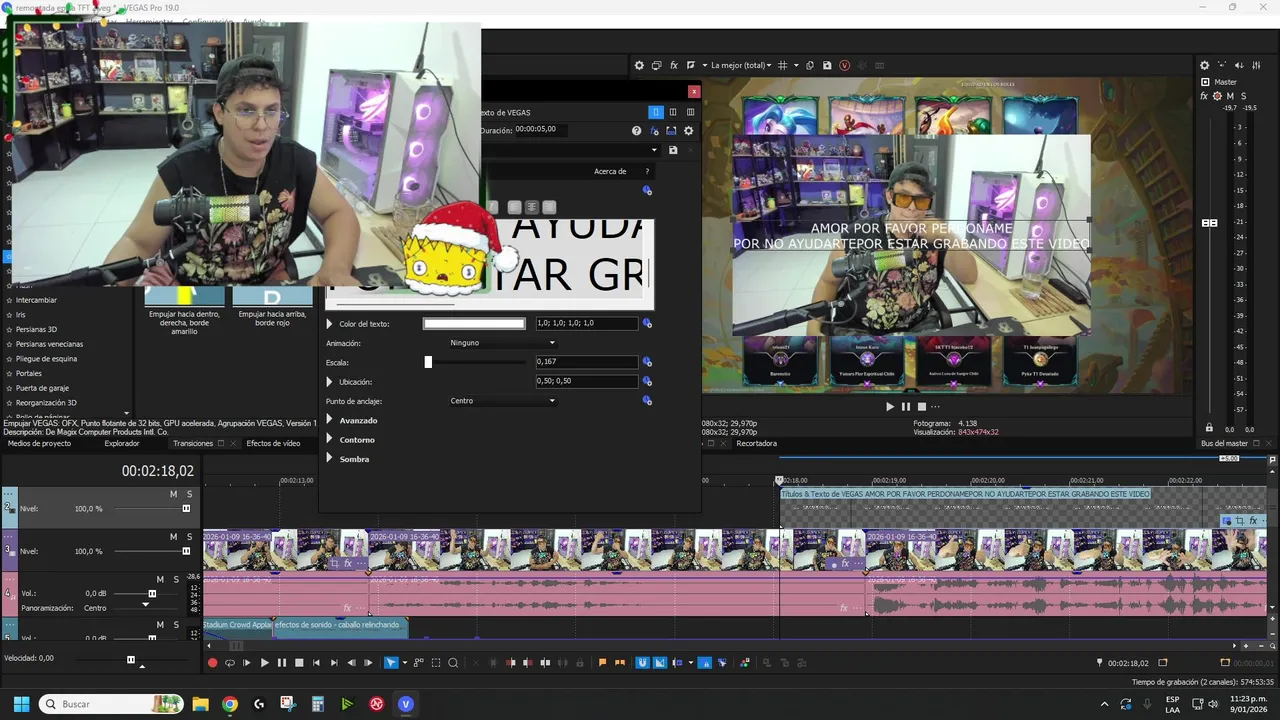1280x720 pixels.
Task: Open help in the titles dialog
Action: [x=636, y=130]
